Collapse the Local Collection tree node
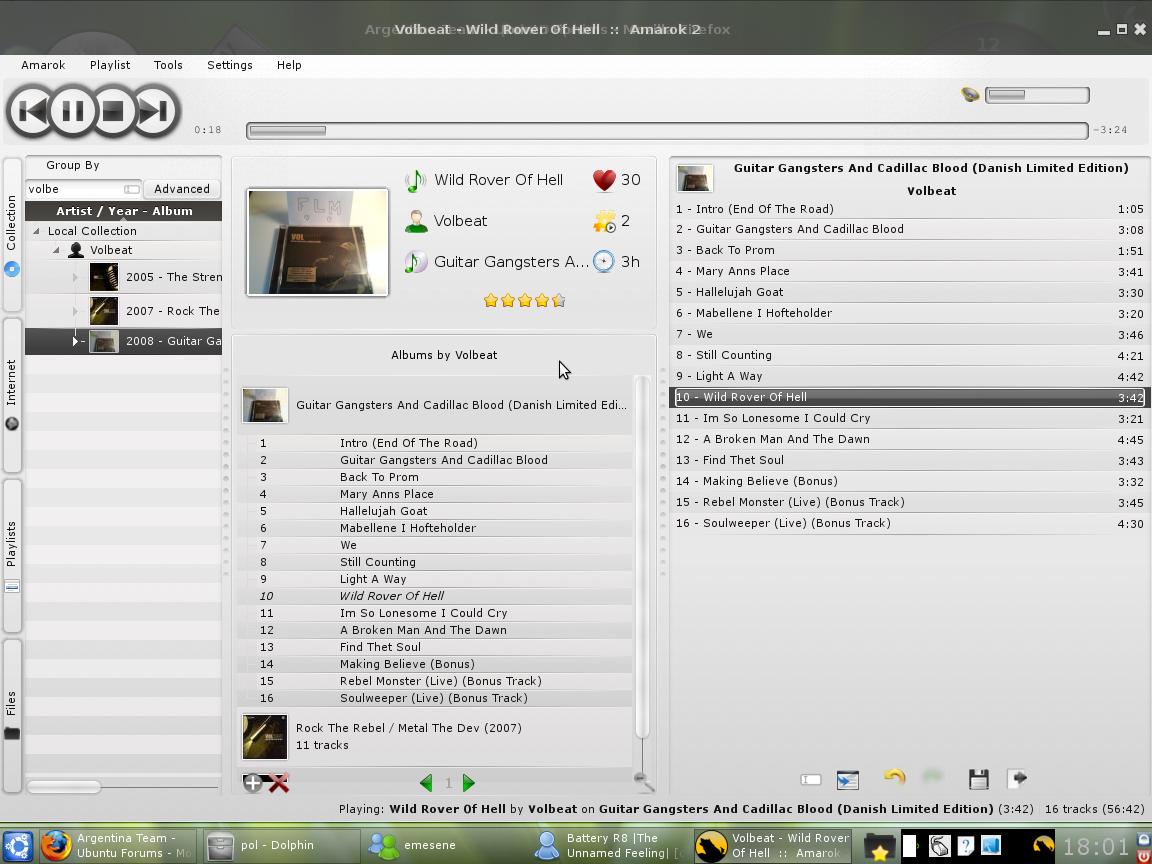1152x864 pixels. tap(36, 231)
